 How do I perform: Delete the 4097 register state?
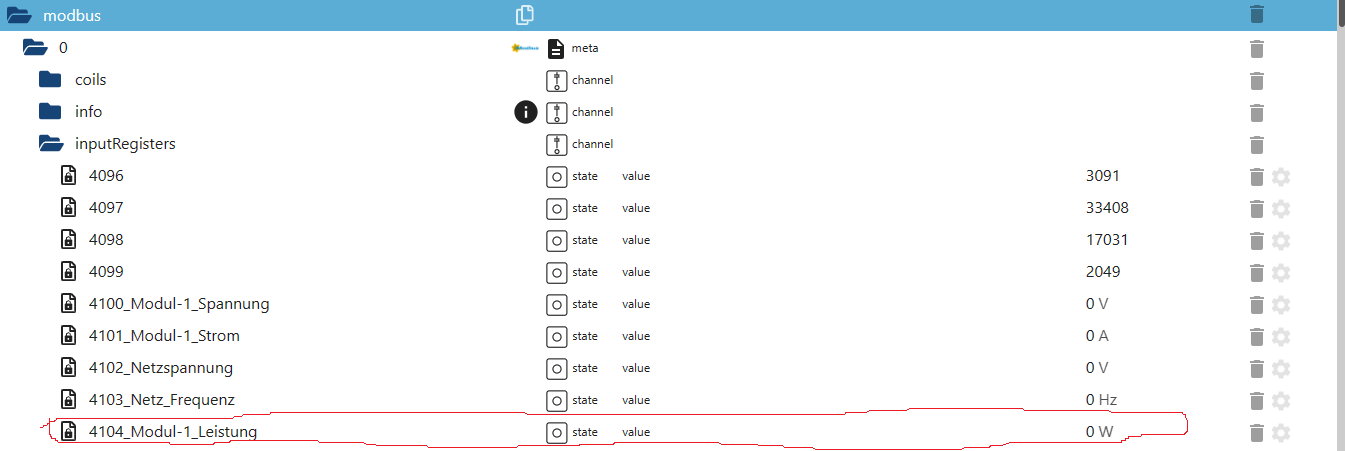[x=1257, y=209]
